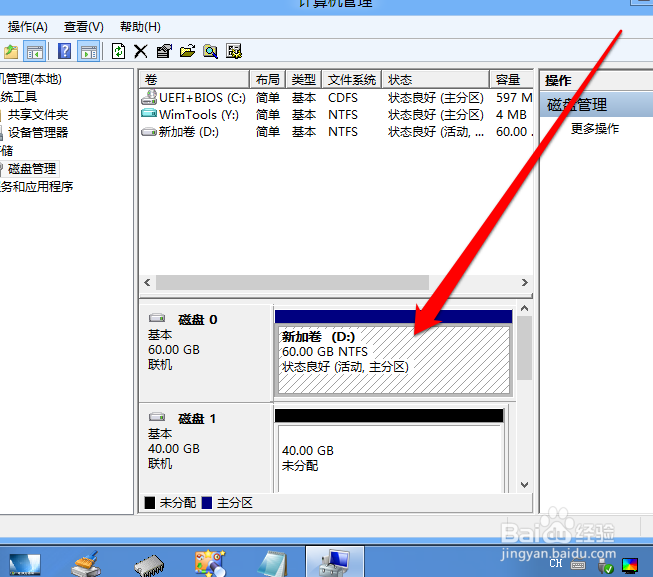Click the X delete toolbar icon
The image size is (653, 577).
coord(141,52)
